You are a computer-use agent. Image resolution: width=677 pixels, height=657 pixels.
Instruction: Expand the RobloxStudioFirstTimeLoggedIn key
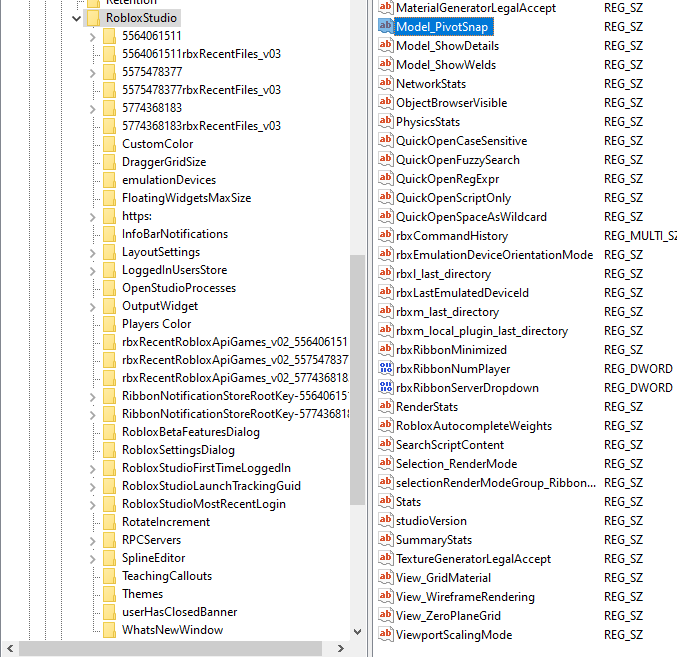coord(92,468)
